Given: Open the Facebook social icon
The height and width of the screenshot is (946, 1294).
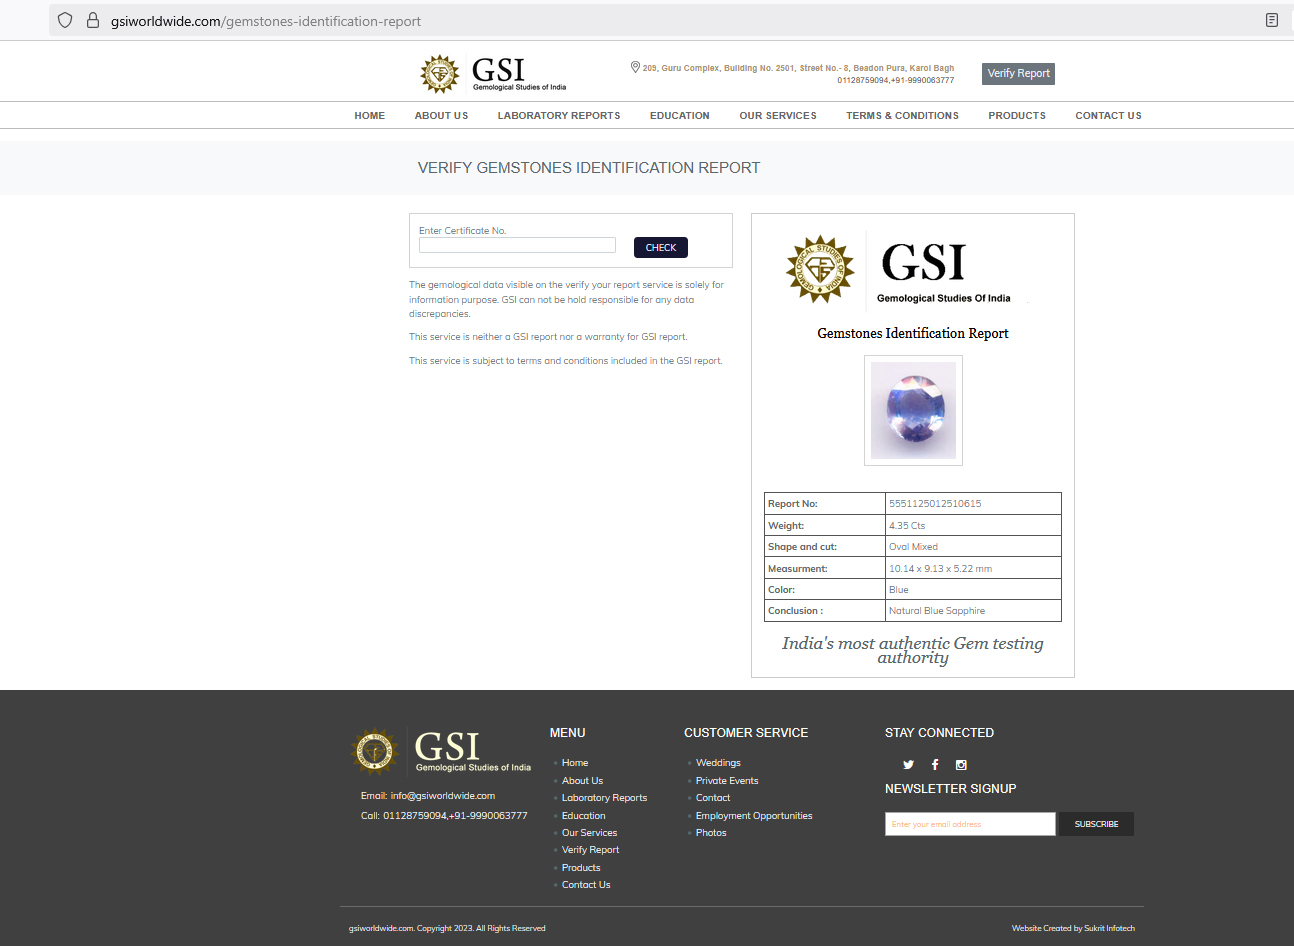Looking at the screenshot, I should point(935,765).
